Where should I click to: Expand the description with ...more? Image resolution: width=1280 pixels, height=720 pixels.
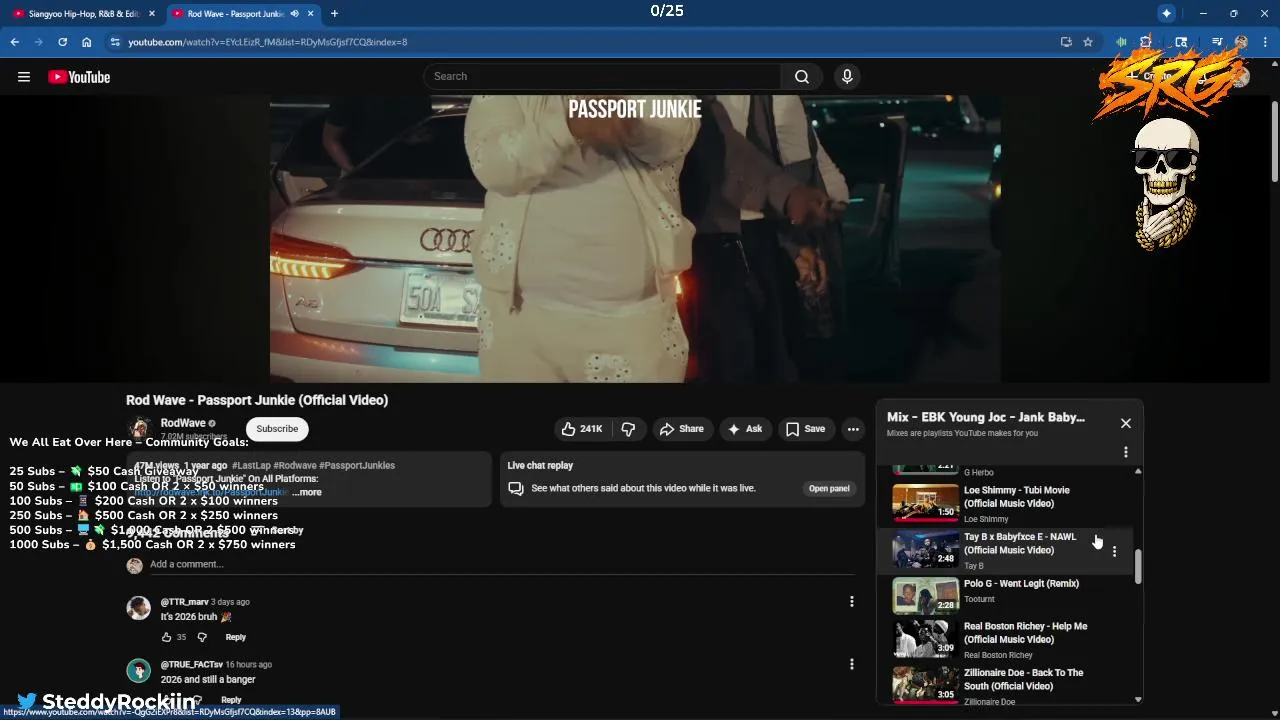click(x=307, y=492)
